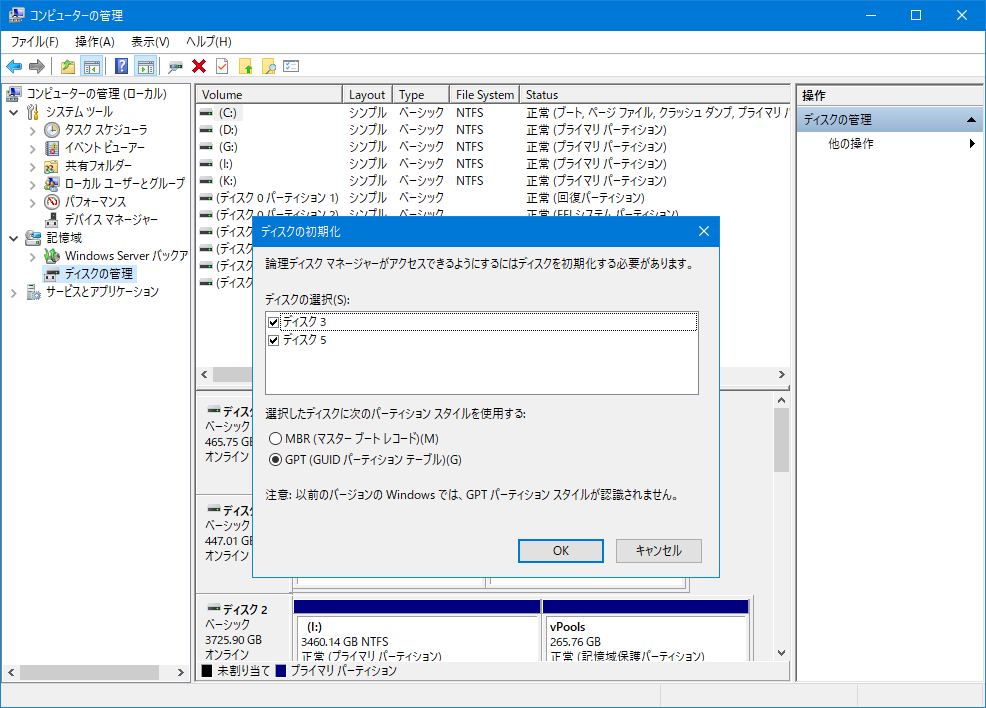
Task: Uncheck the ディスク 5 checkbox
Action: tap(274, 340)
